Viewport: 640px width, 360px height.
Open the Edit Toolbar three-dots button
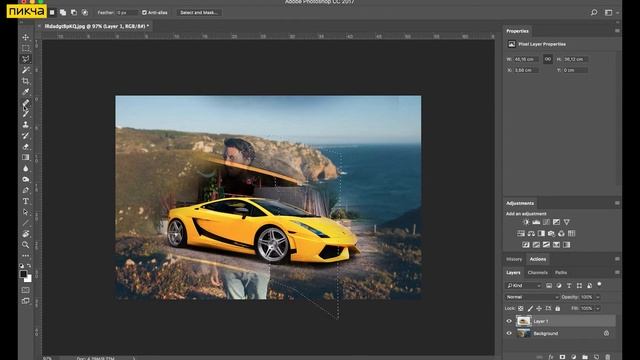coord(26,256)
